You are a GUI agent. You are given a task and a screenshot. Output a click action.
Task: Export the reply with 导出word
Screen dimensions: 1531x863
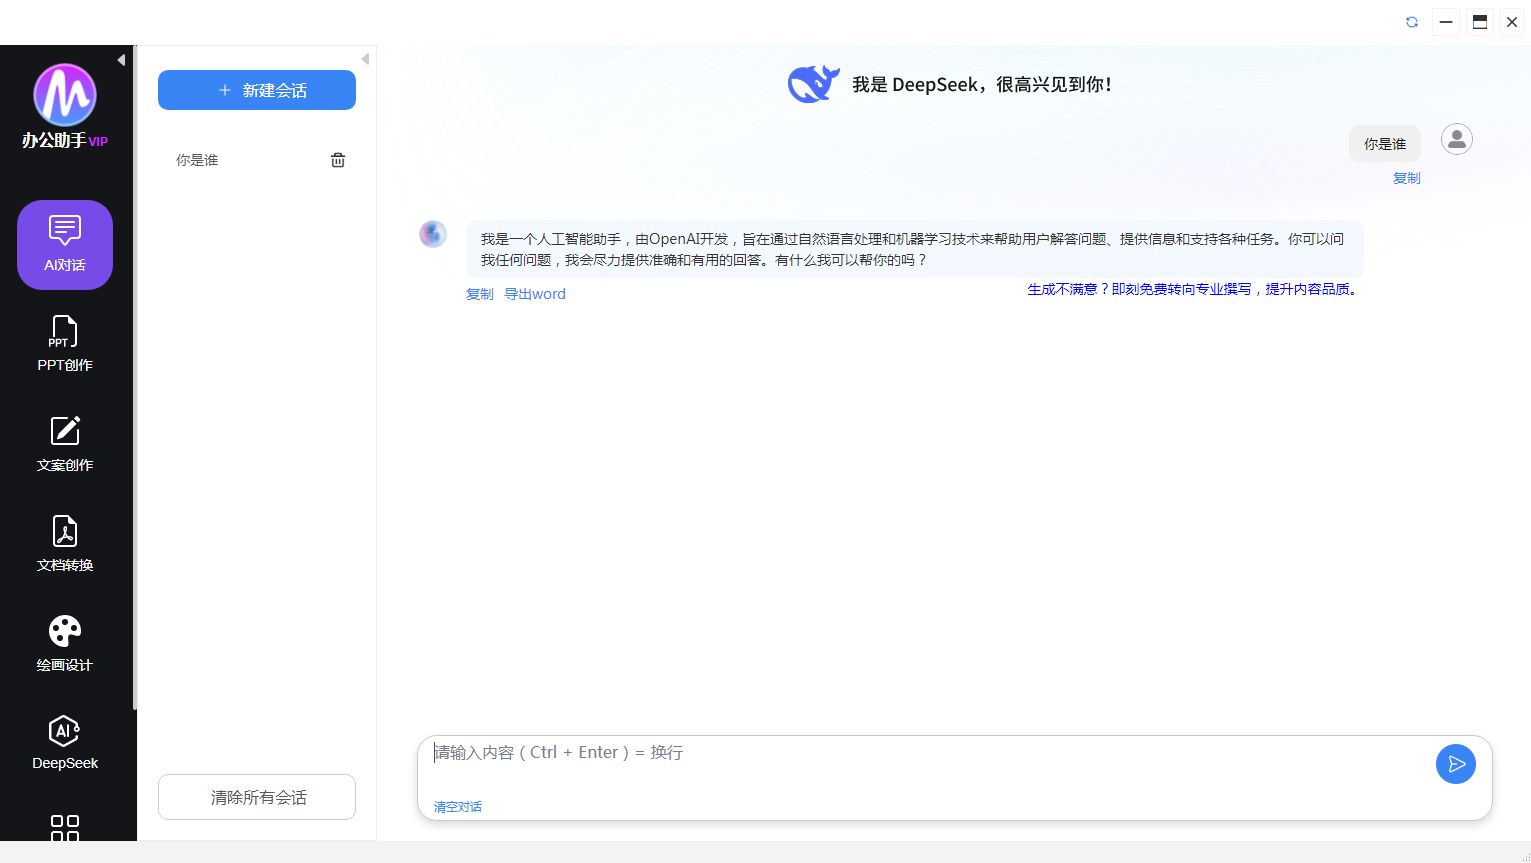(x=535, y=294)
